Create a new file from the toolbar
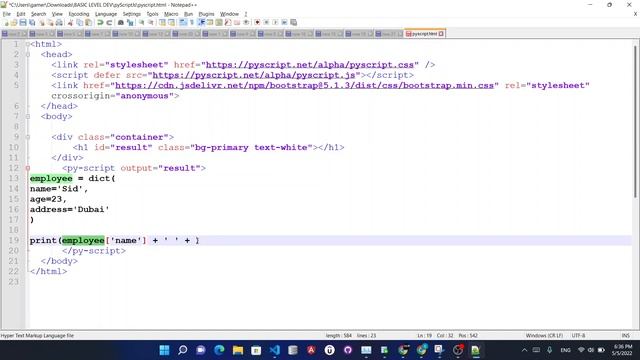Screen dimensions: 640x360 [5, 22]
